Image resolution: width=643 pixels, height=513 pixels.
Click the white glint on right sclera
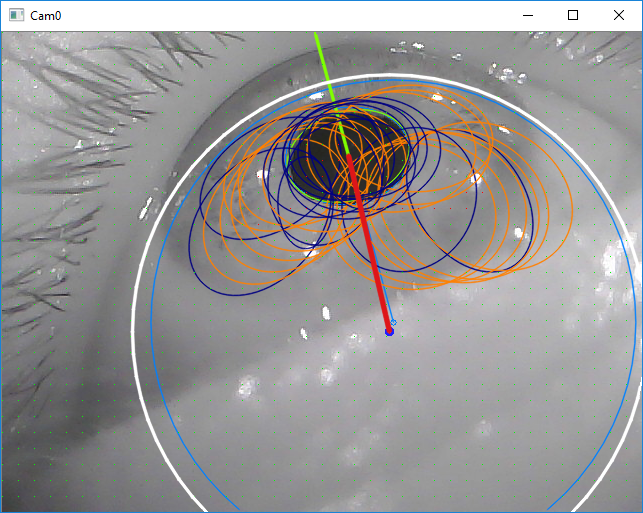pos(518,233)
